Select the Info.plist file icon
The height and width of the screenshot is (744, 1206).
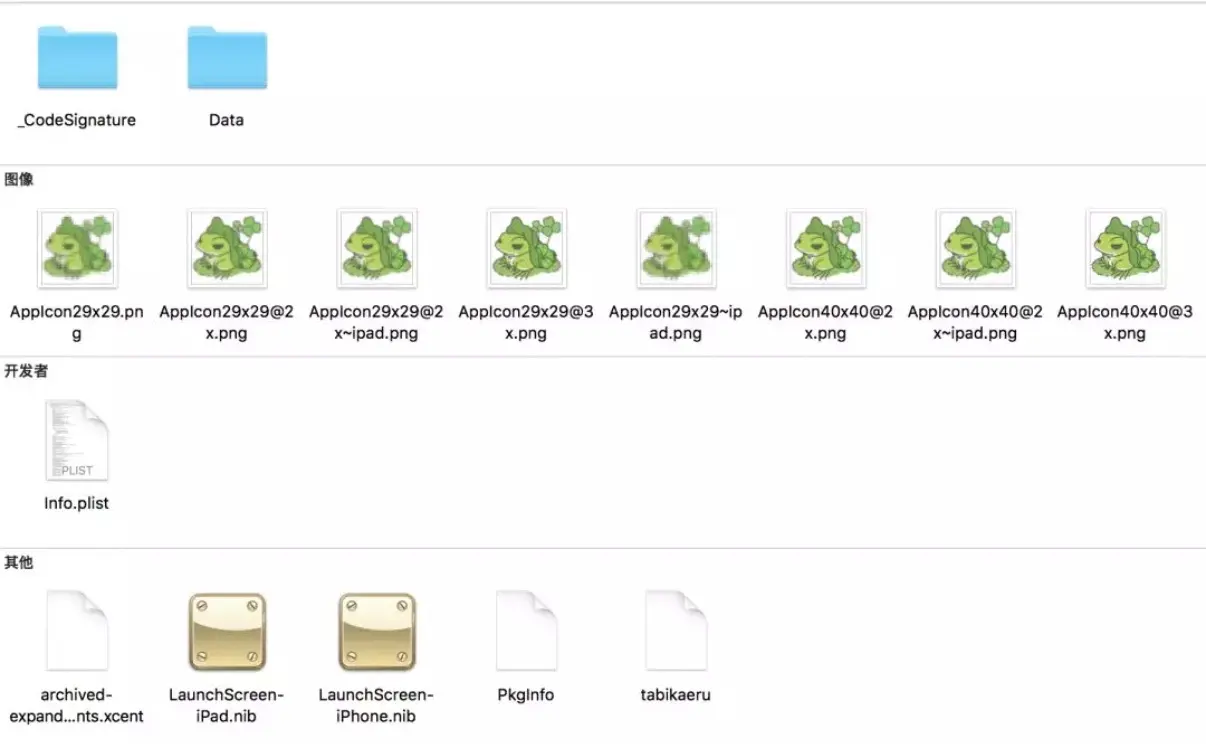77,440
